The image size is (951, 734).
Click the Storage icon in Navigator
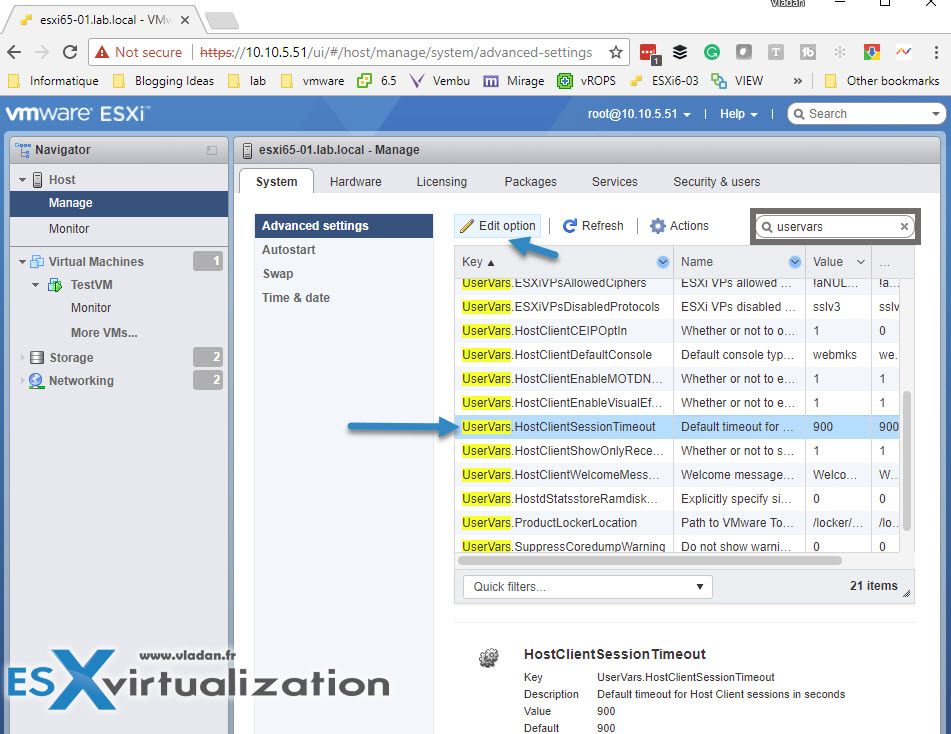(x=37, y=357)
